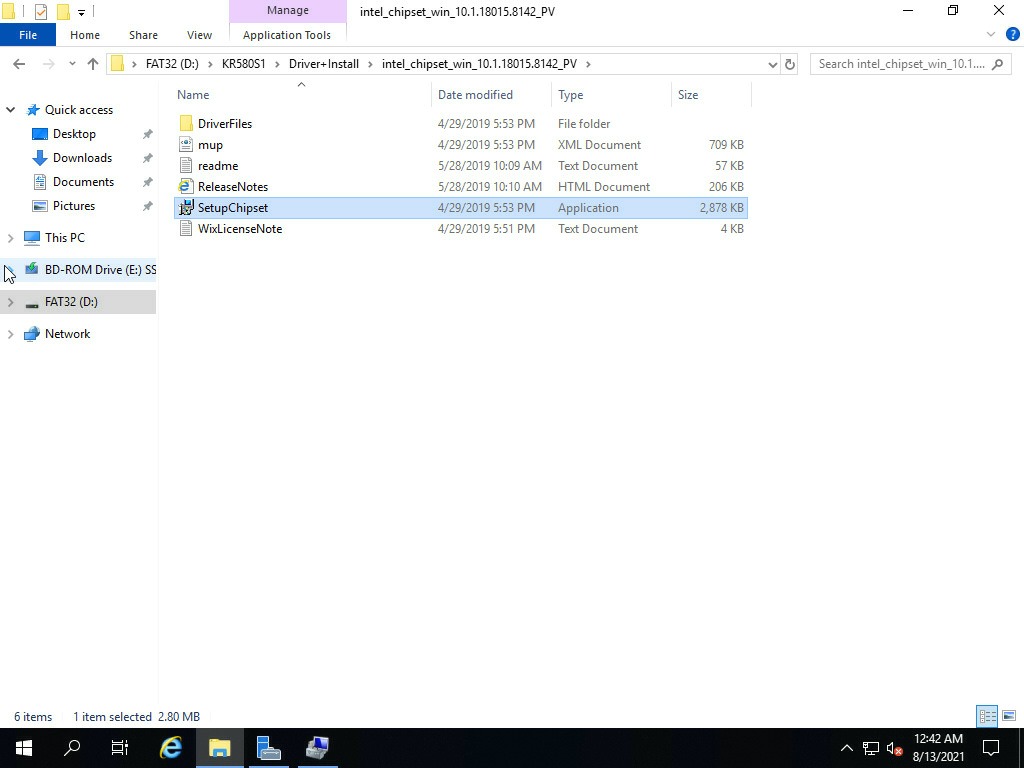1024x768 pixels.
Task: Select This PC in navigation pane
Action: click(x=64, y=238)
